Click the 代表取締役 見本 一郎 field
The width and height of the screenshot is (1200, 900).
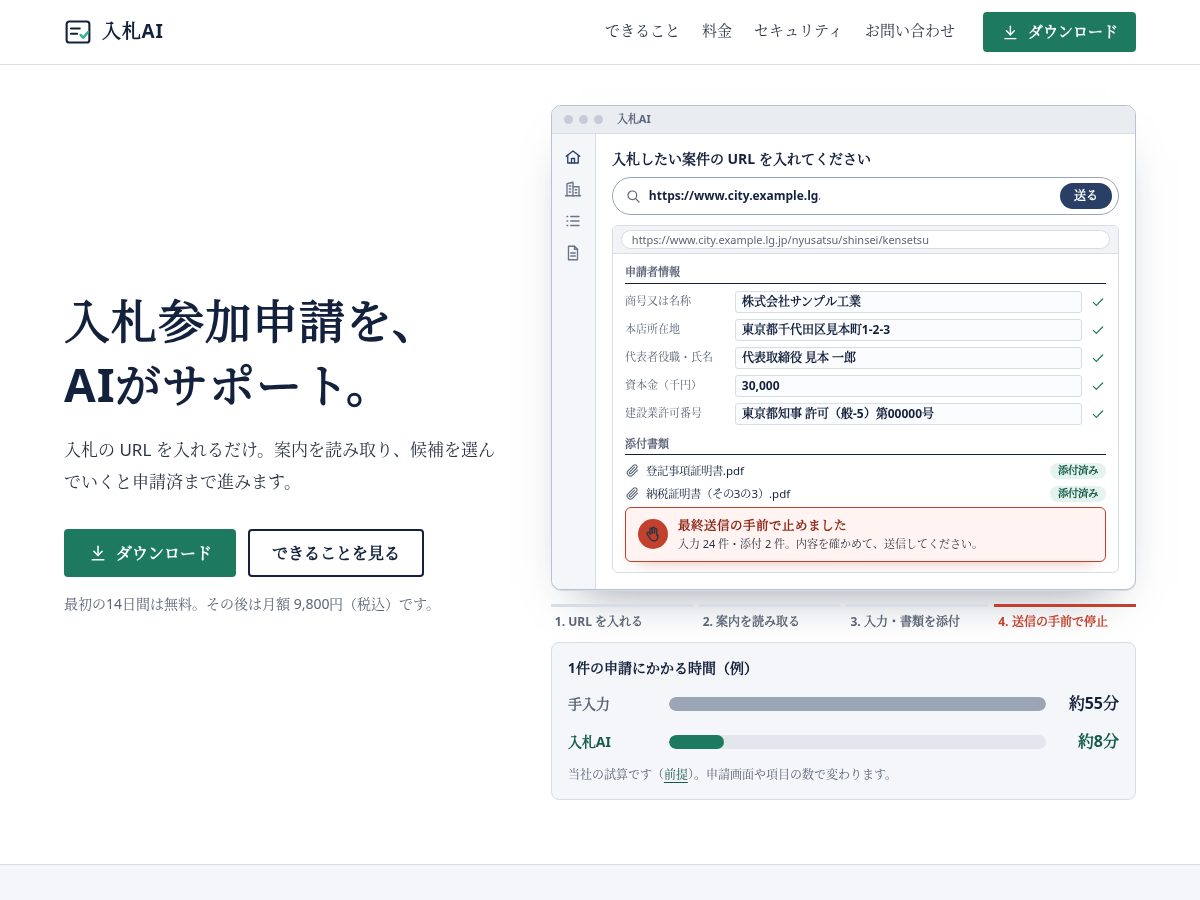point(908,358)
